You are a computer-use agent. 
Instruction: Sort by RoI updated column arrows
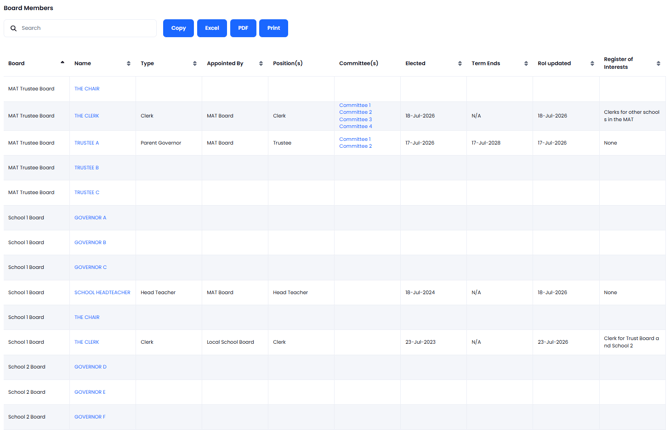pos(592,63)
